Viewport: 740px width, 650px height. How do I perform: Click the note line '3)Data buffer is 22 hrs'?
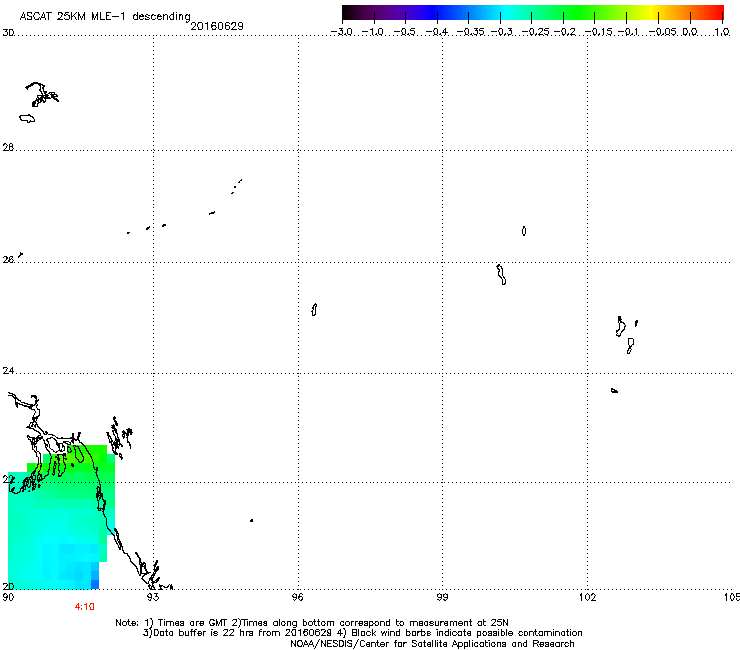362,633
